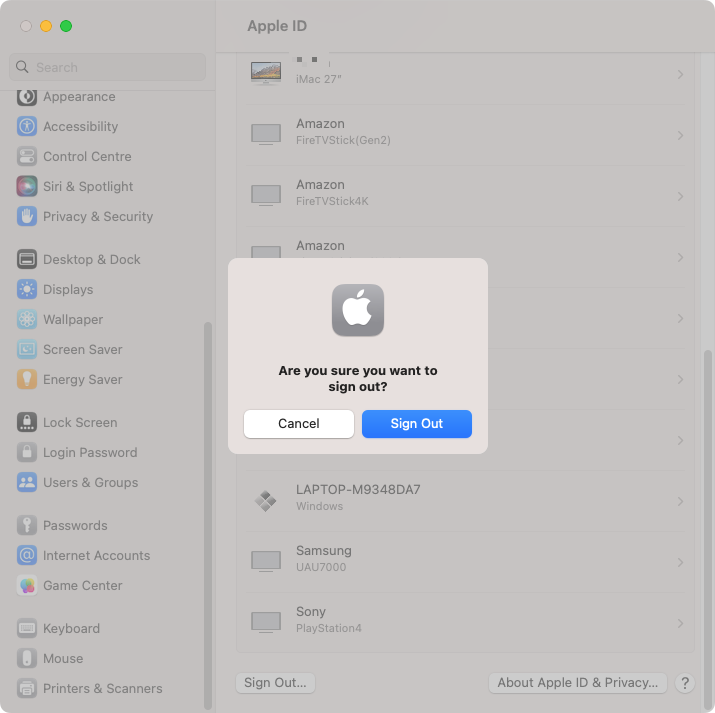The height and width of the screenshot is (713, 715).
Task: Click the iMac 27" device thumbnail
Action: point(266,73)
